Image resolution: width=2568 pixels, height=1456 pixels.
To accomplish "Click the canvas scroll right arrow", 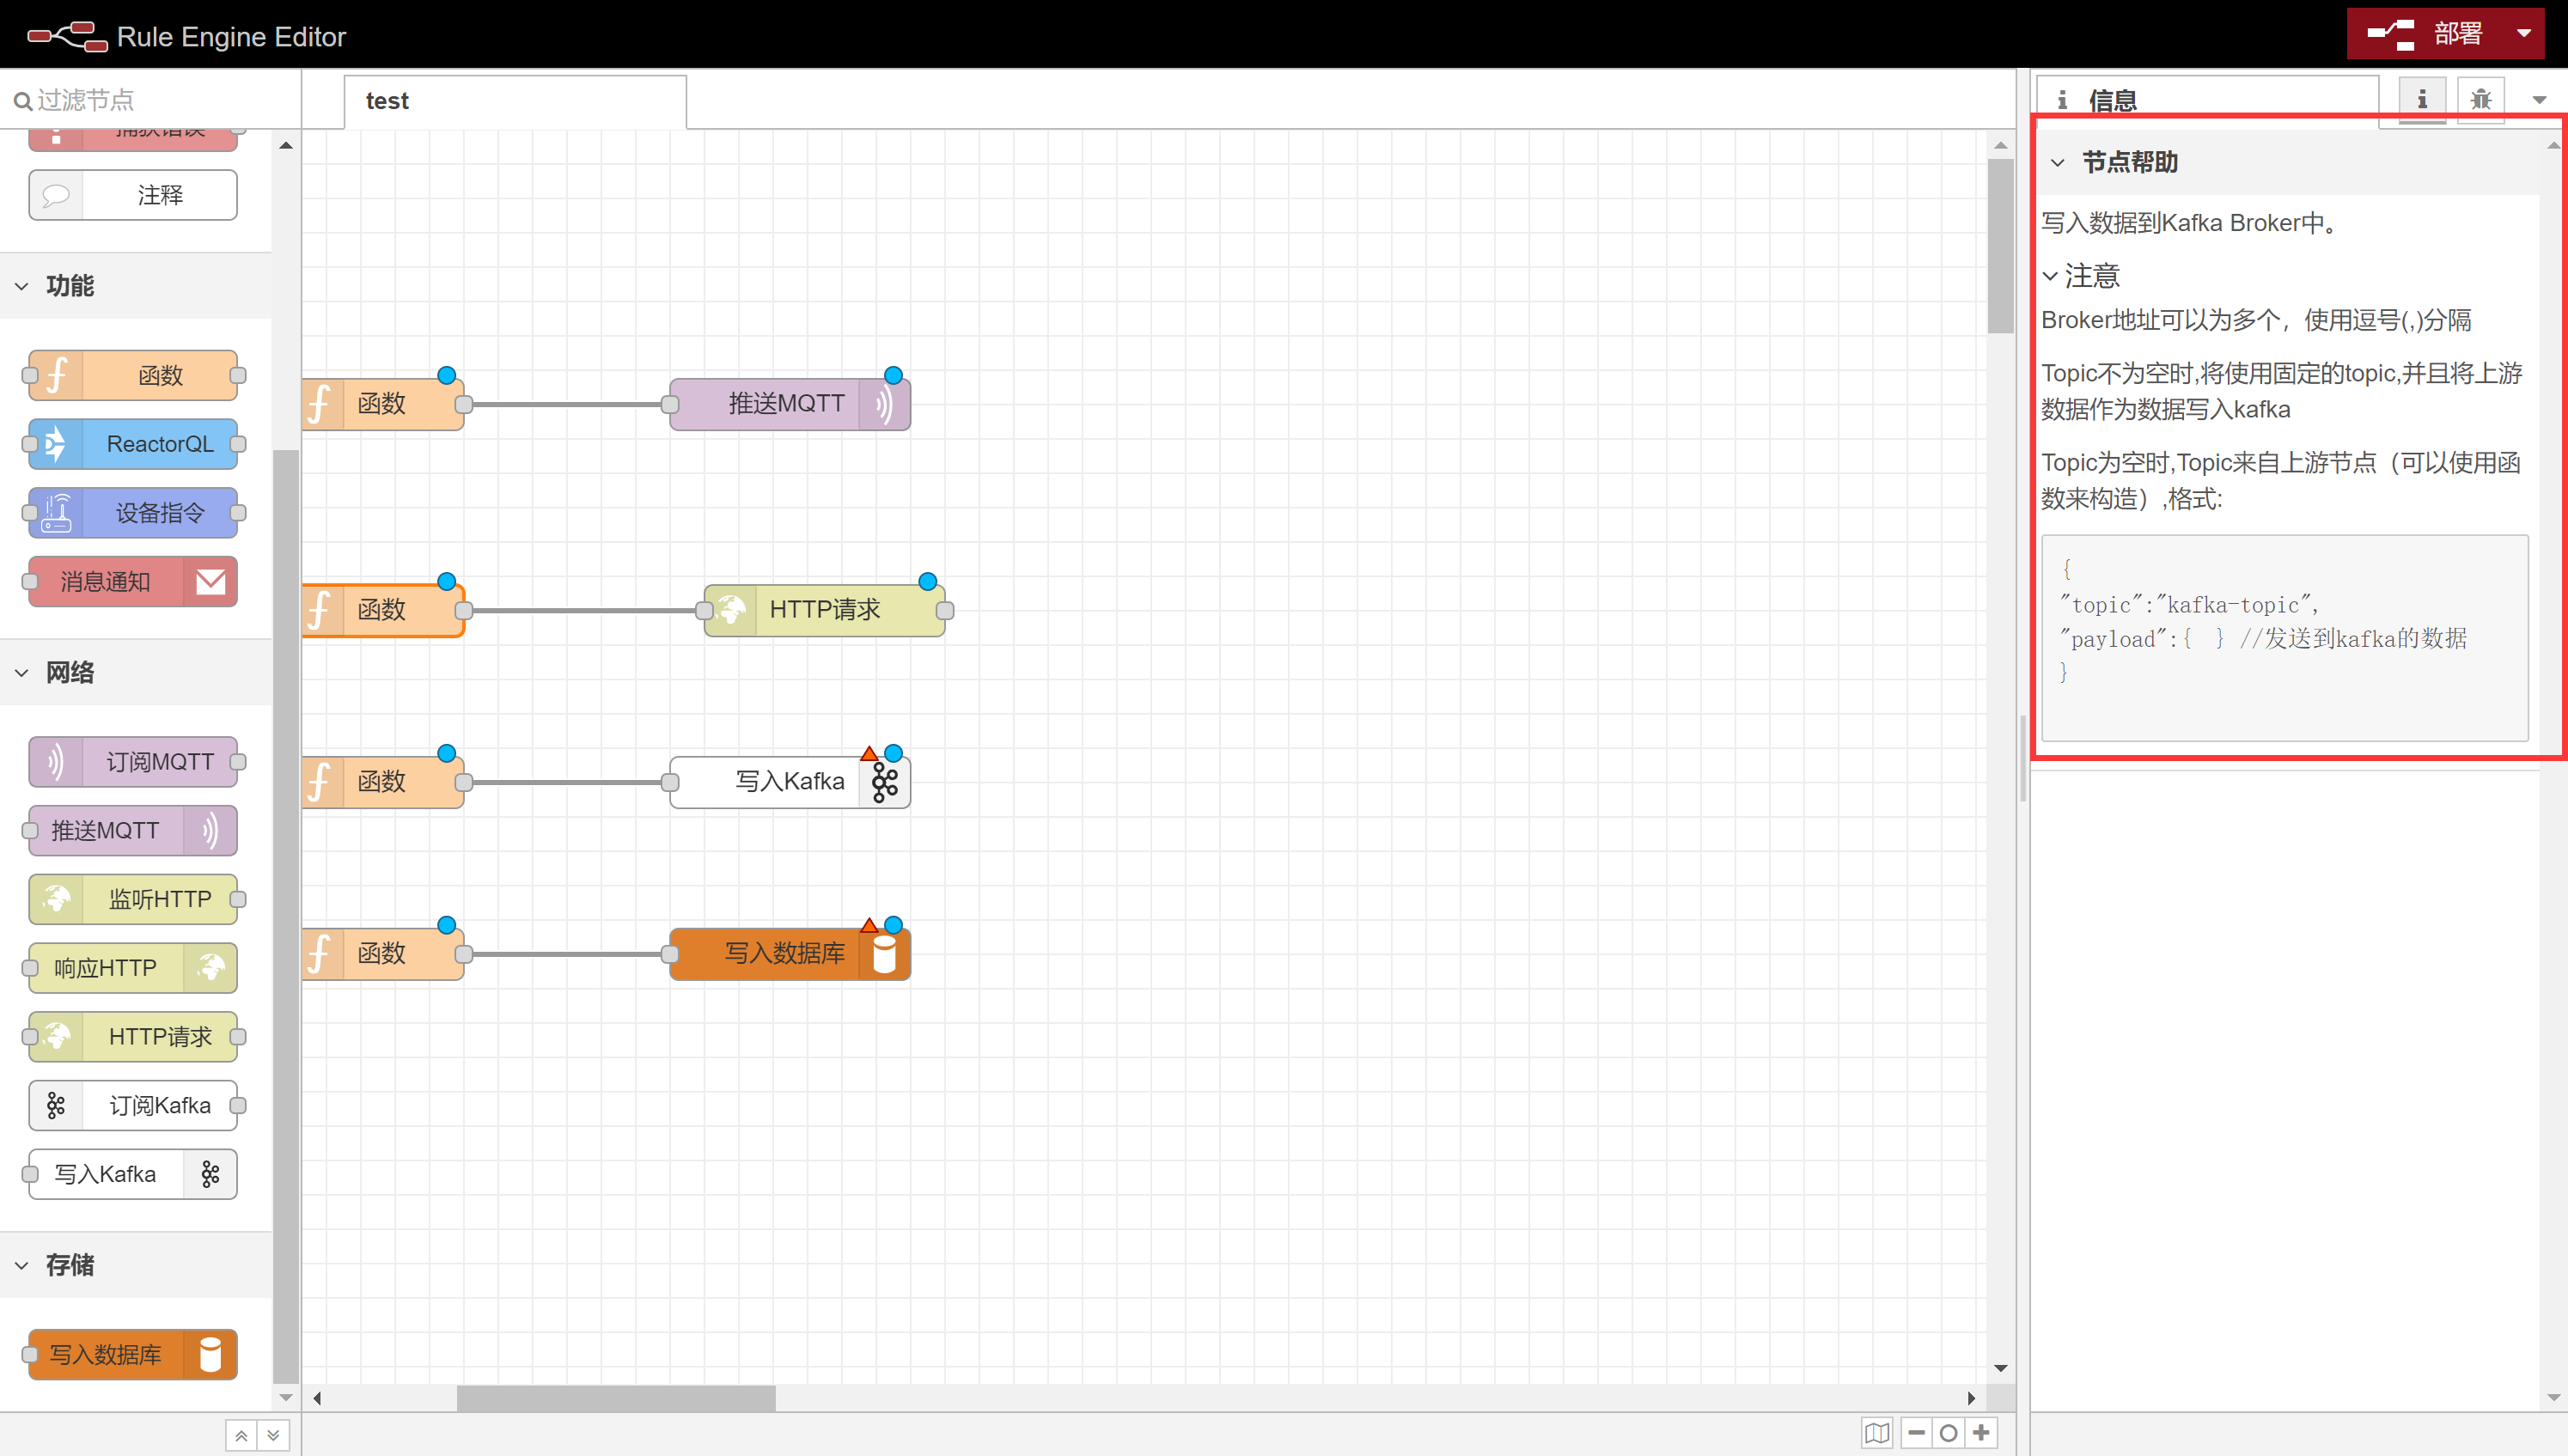I will click(x=1971, y=1398).
